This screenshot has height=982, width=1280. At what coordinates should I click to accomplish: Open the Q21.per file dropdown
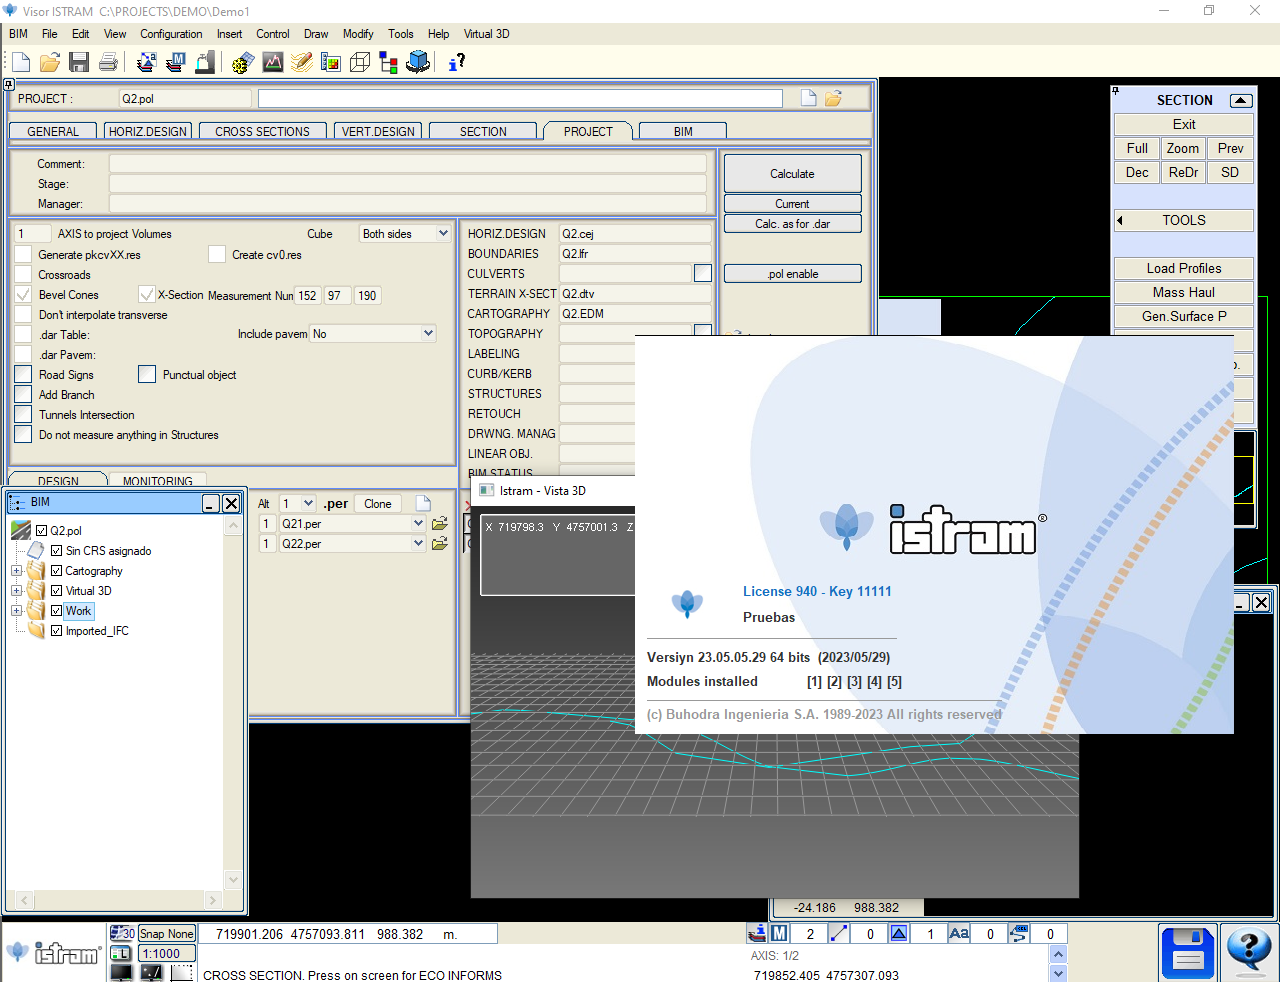(418, 523)
